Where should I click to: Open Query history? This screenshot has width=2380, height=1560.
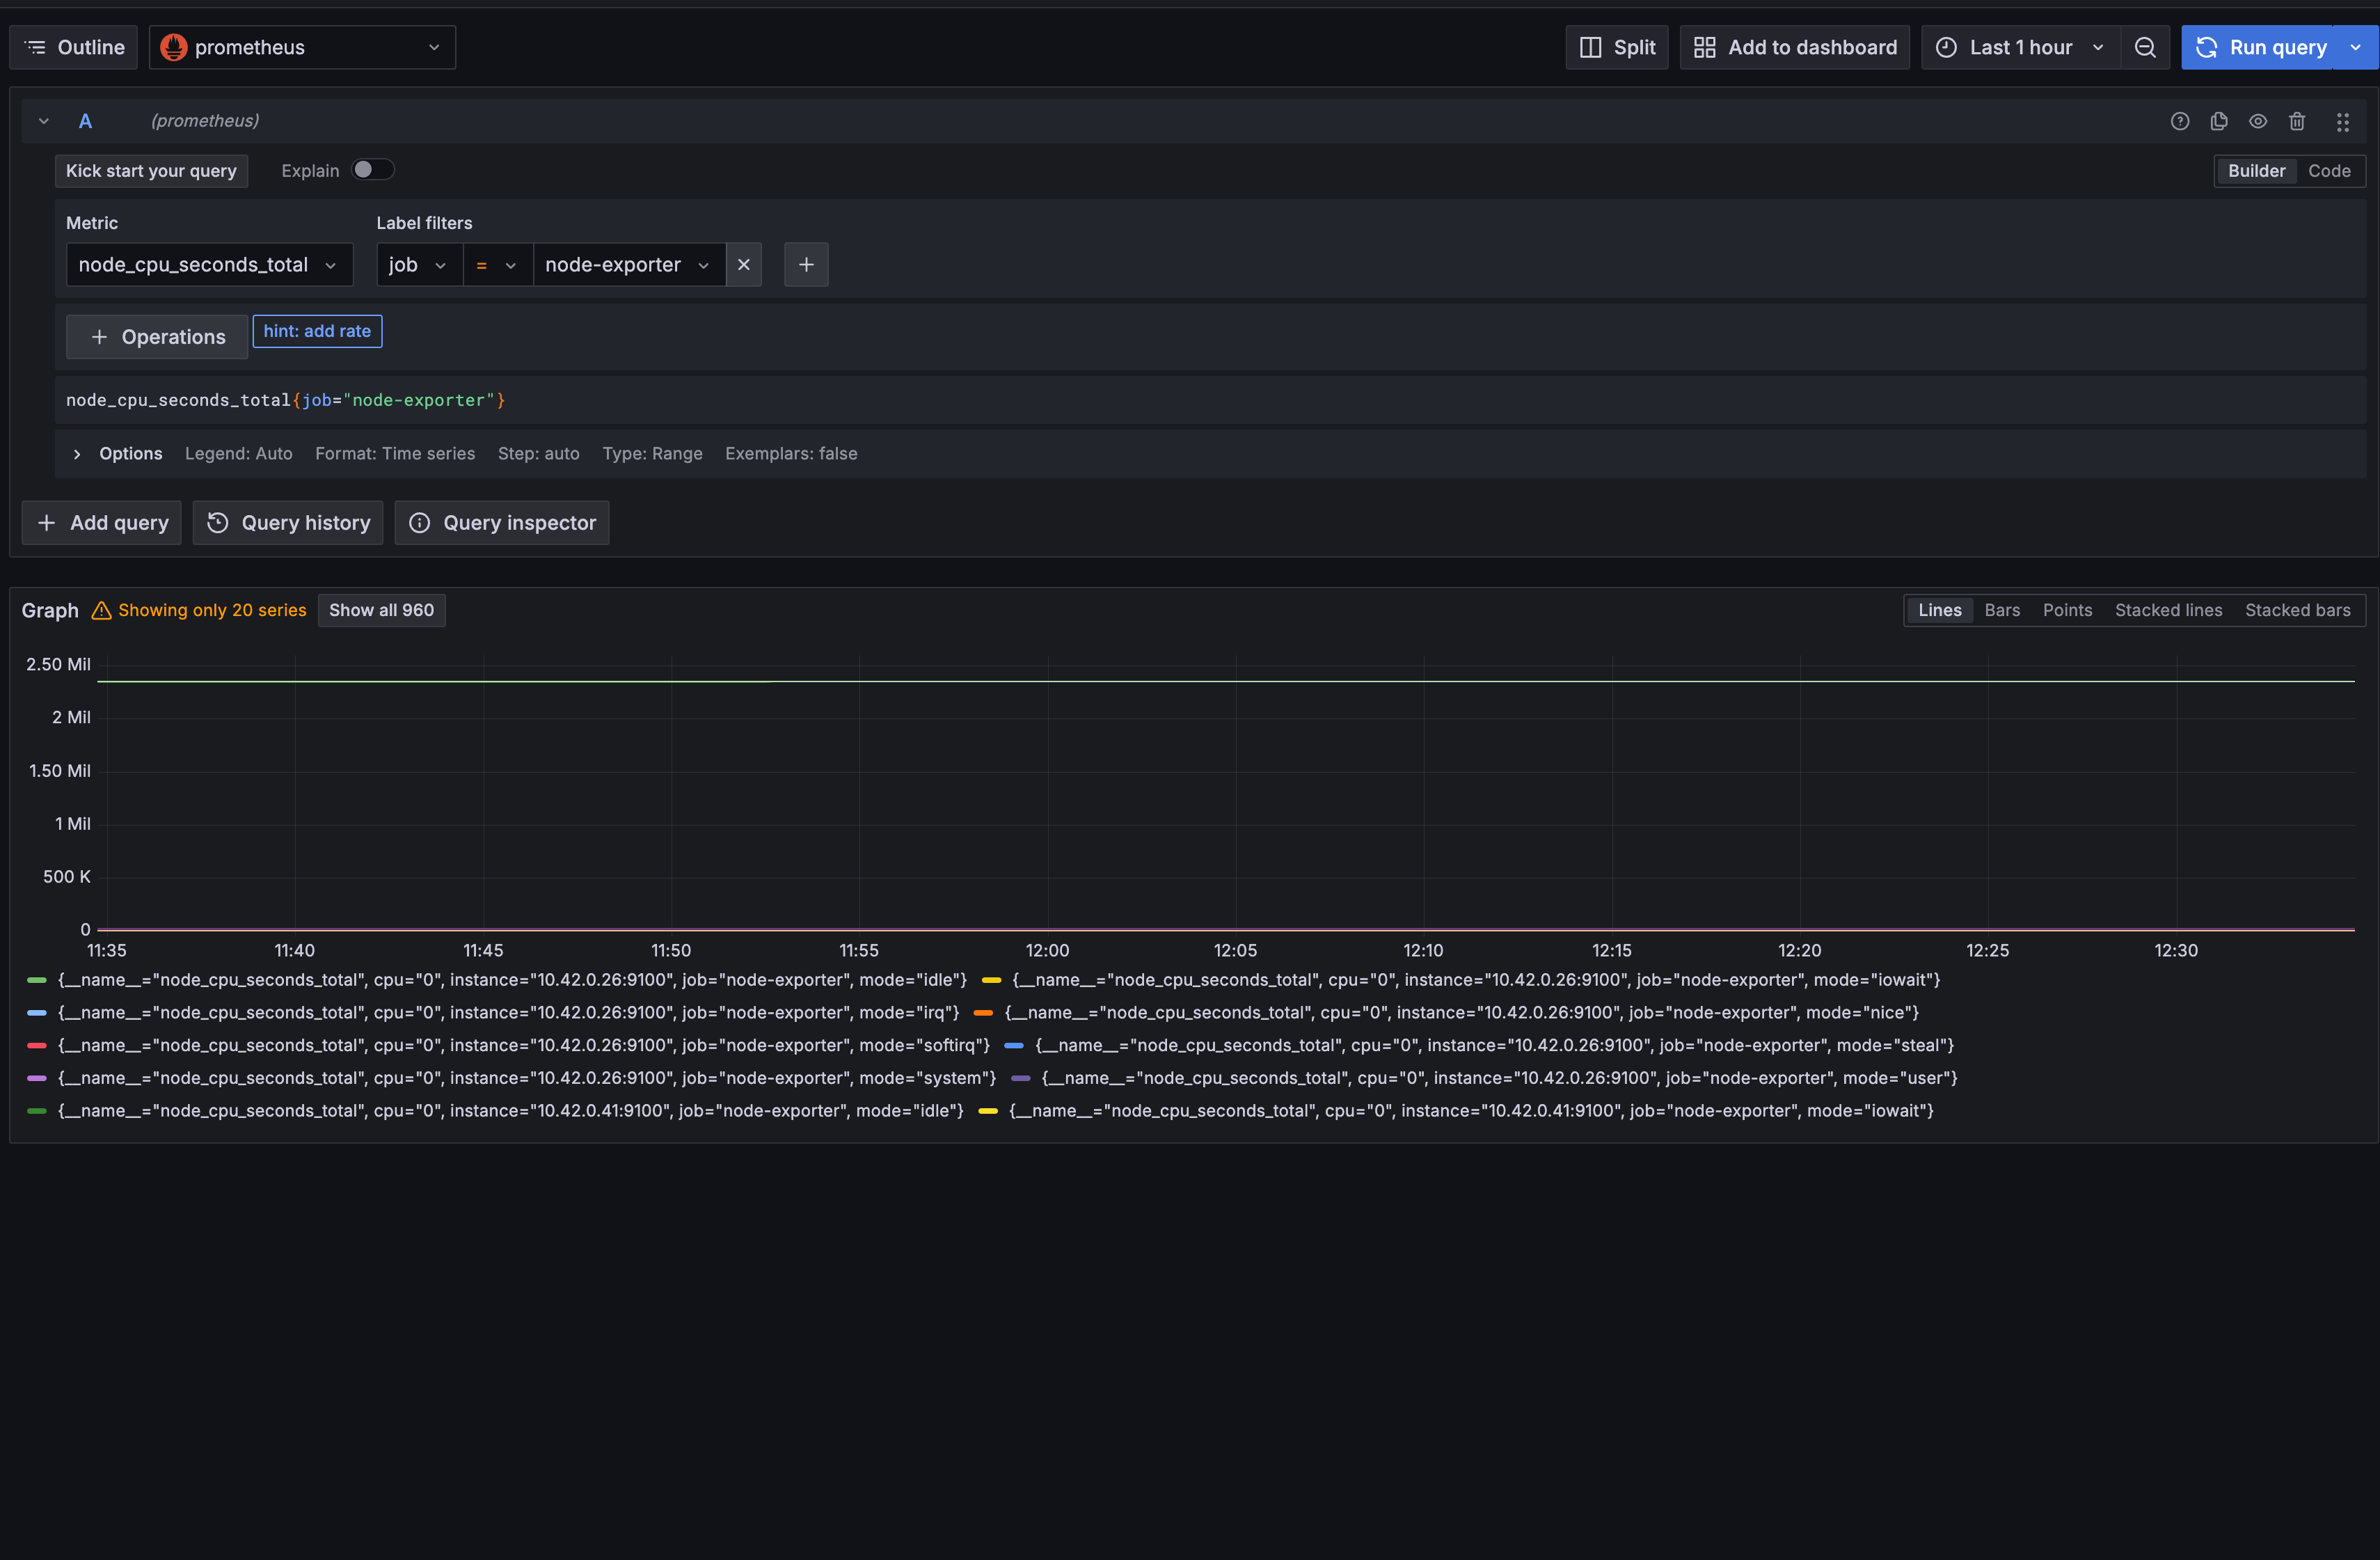click(288, 523)
